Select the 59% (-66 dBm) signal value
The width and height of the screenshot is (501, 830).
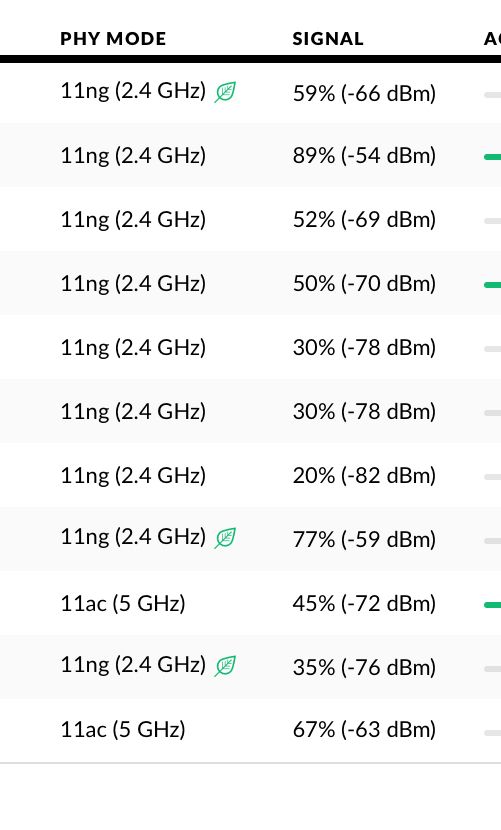tap(364, 93)
